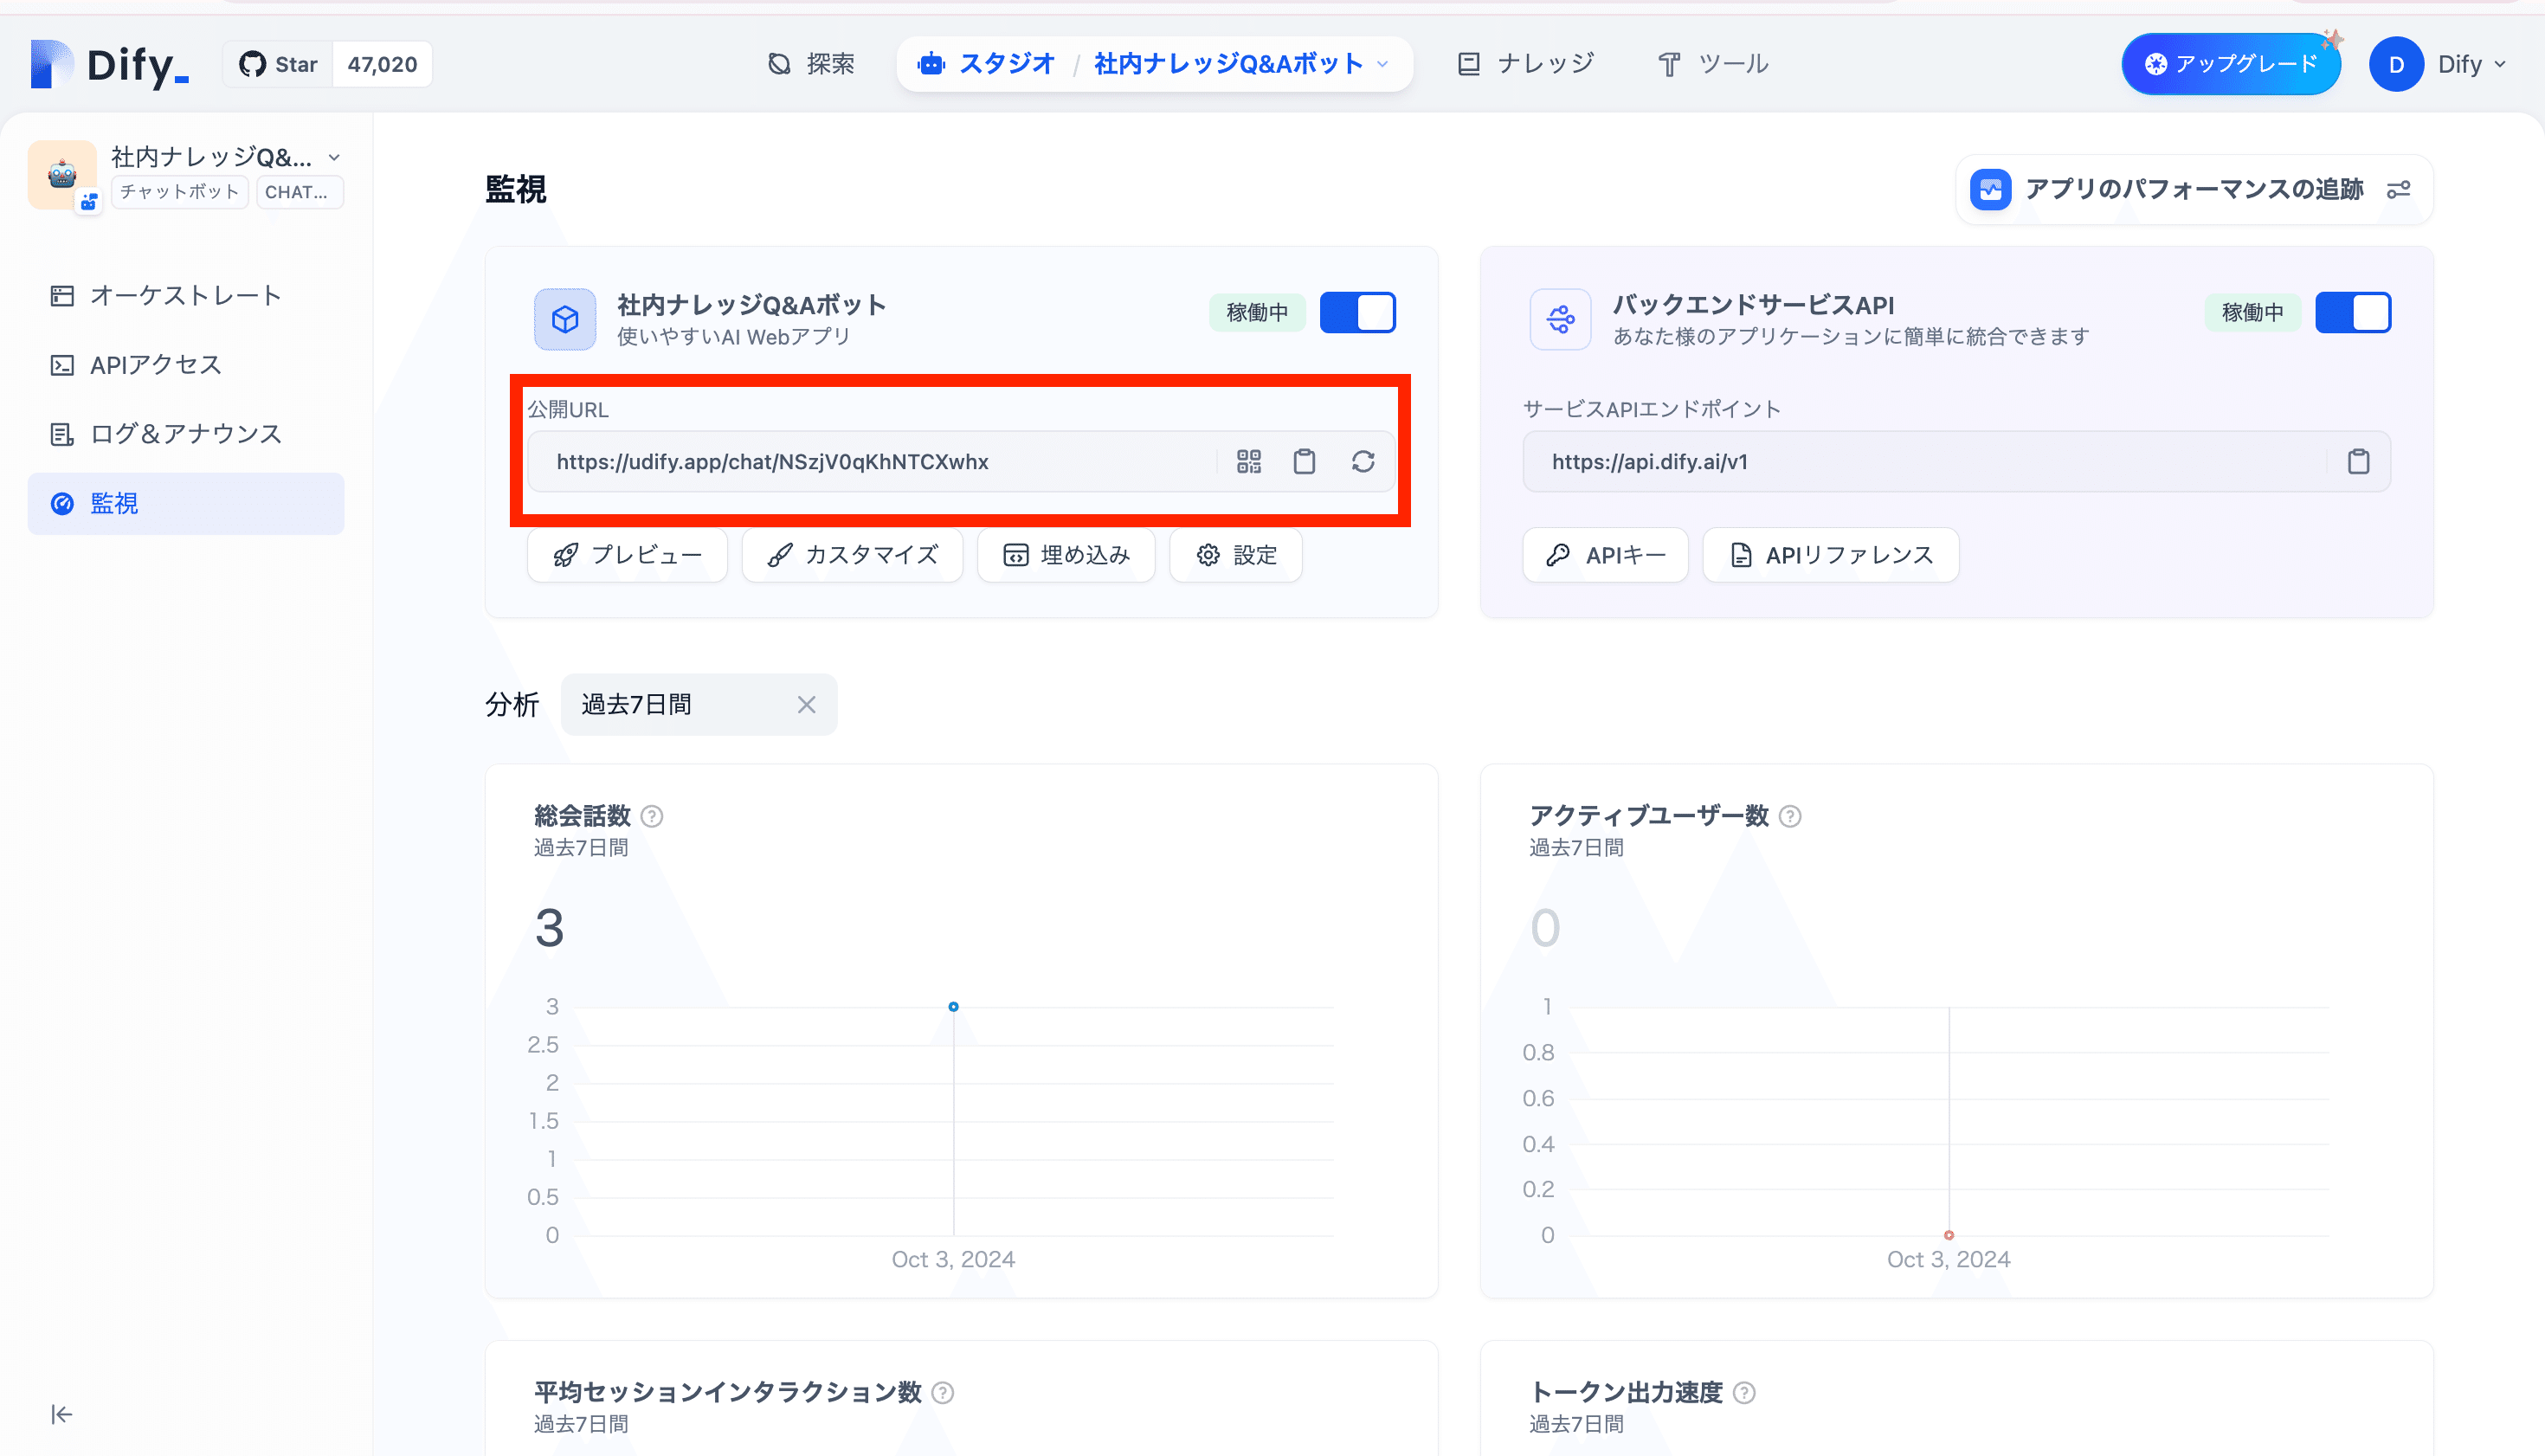Clear the 過去7日間 period filter

(806, 705)
